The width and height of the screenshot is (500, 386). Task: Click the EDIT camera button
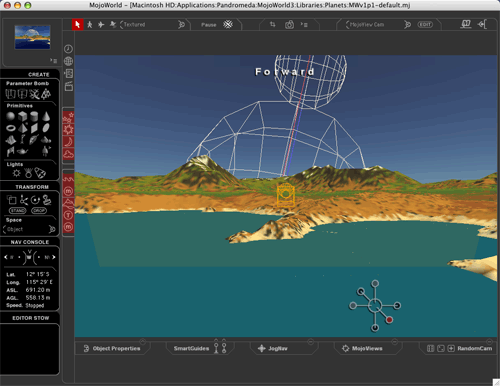coord(425,25)
